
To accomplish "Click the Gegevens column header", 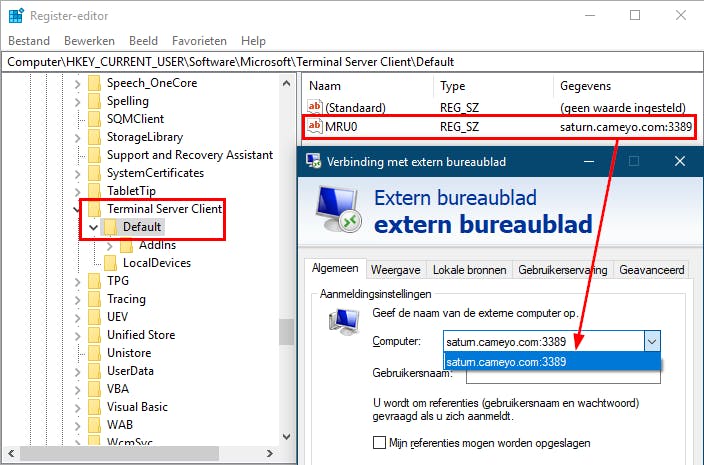I will tap(585, 86).
